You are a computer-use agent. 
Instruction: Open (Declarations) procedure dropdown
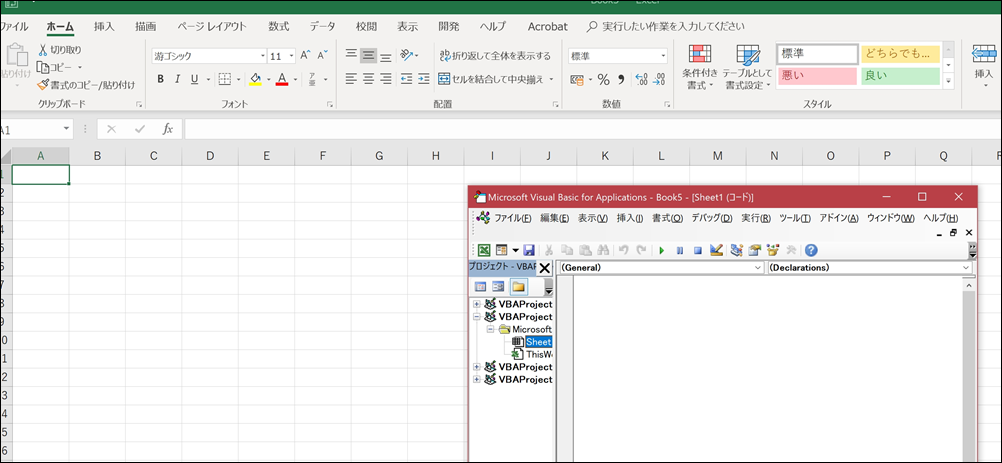966,268
